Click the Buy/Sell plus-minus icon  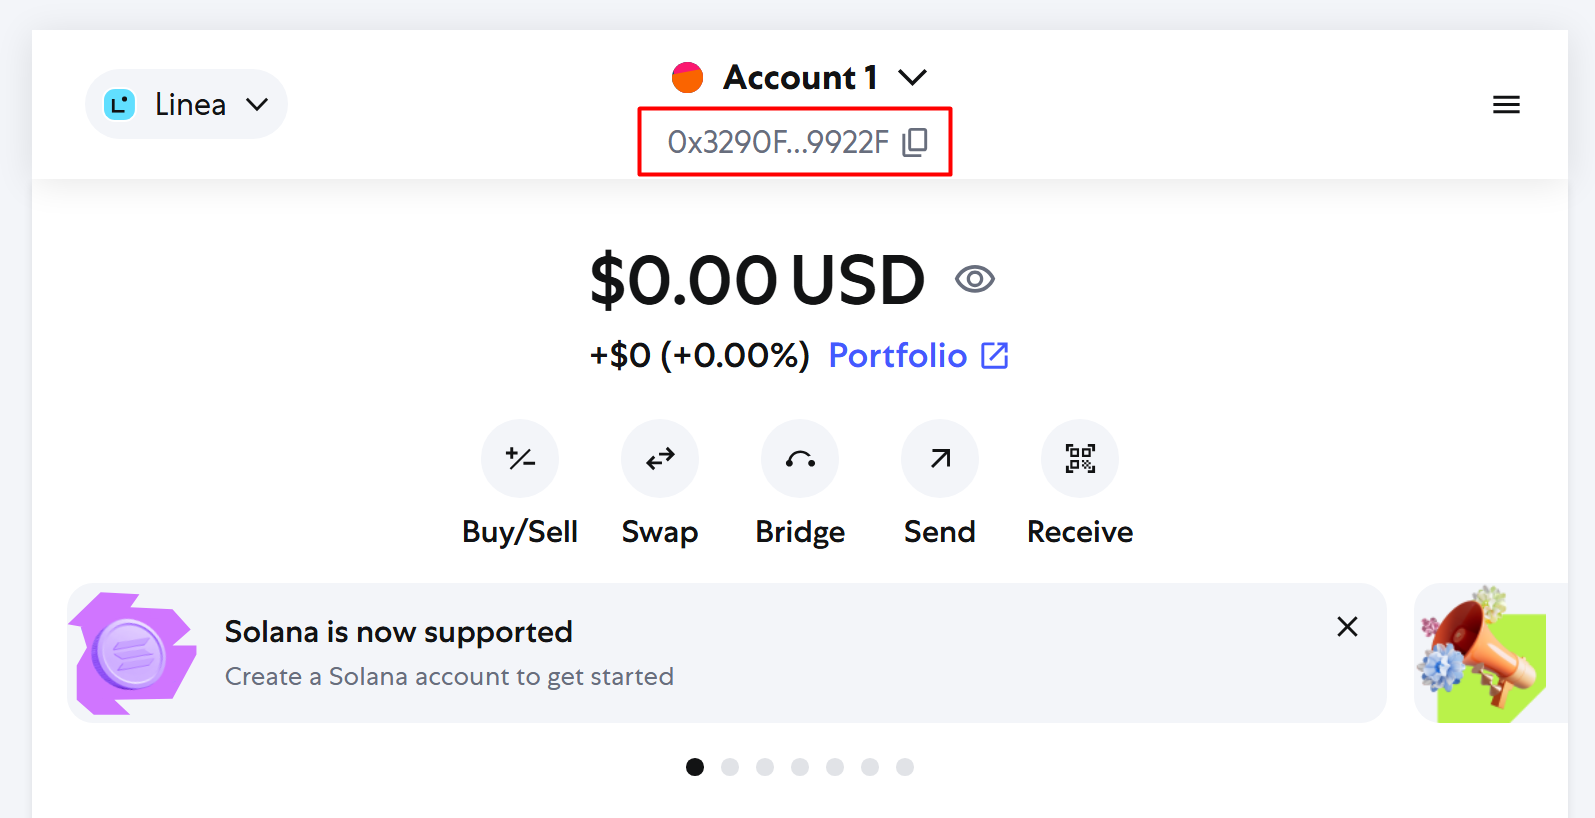point(520,458)
